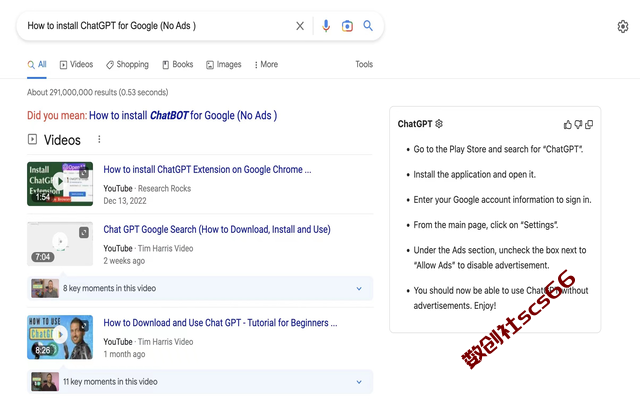
Task: Click the Videos section play icon
Action: [32, 140]
